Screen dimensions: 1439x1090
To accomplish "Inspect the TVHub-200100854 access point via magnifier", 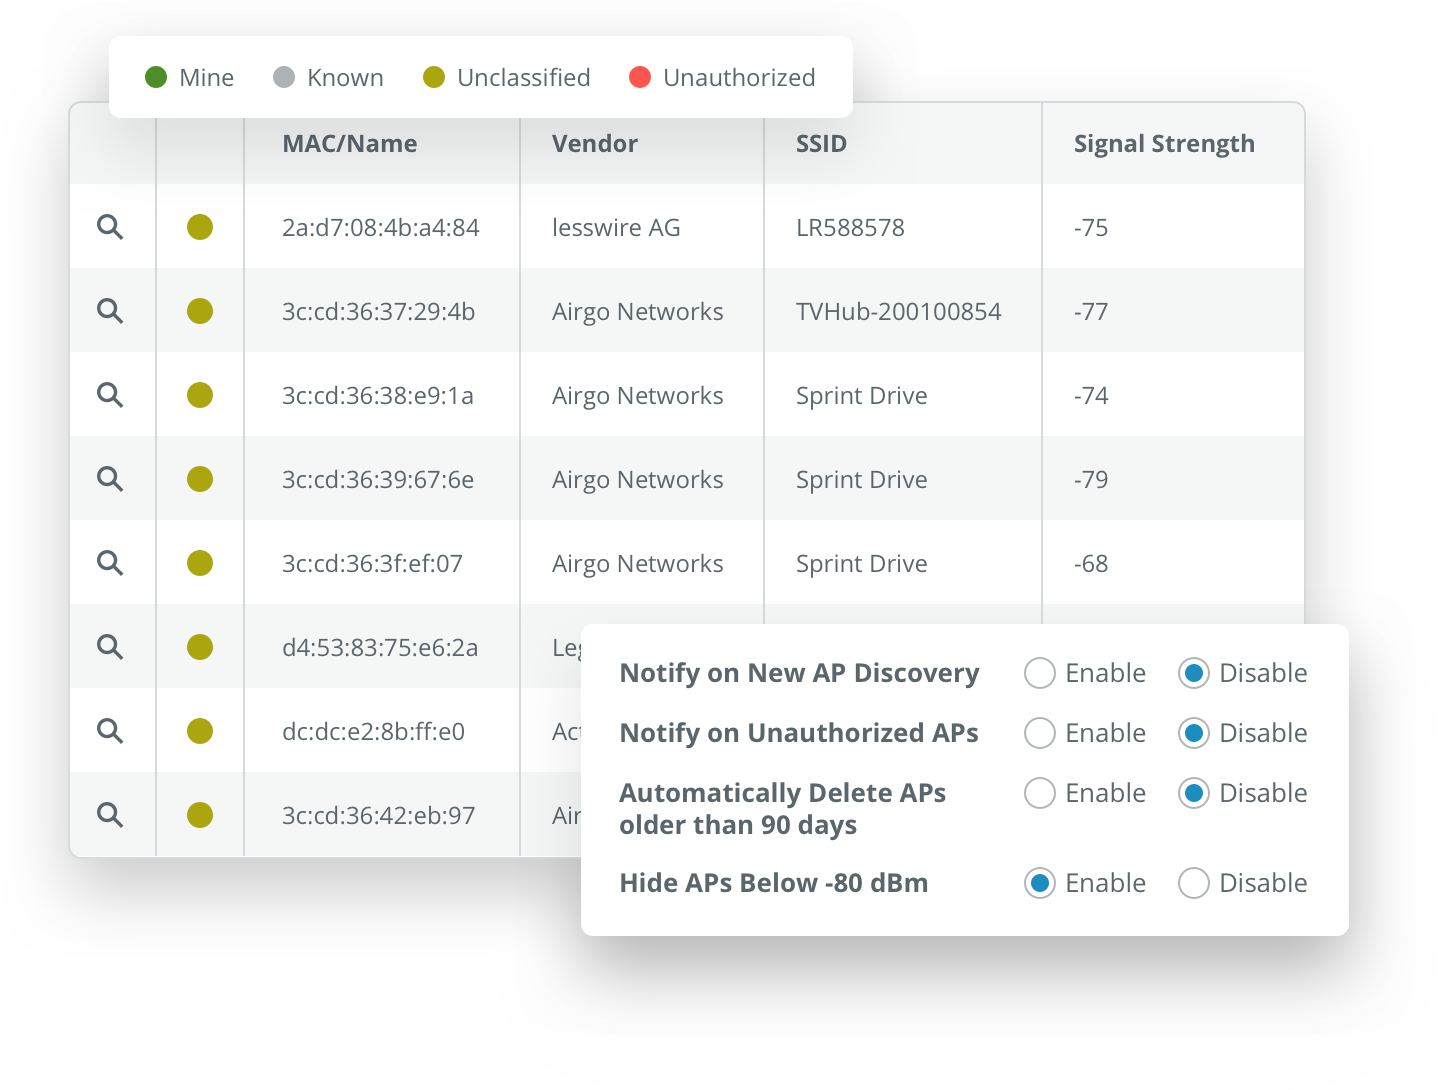I will point(110,311).
